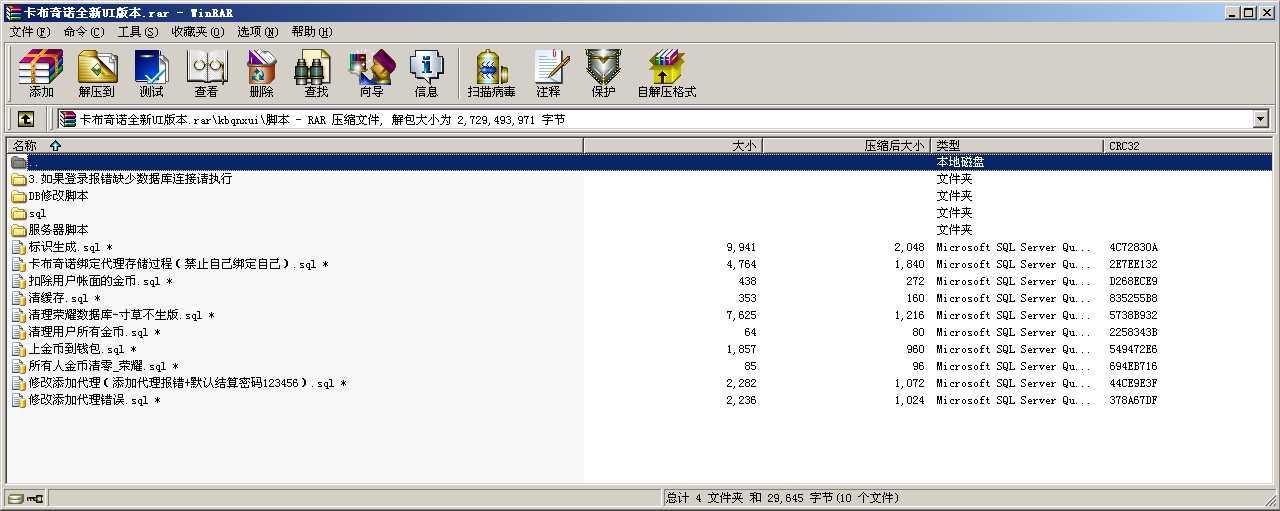Click CRC32 value 5738B932
The image size is (1280, 511).
tap(1133, 315)
